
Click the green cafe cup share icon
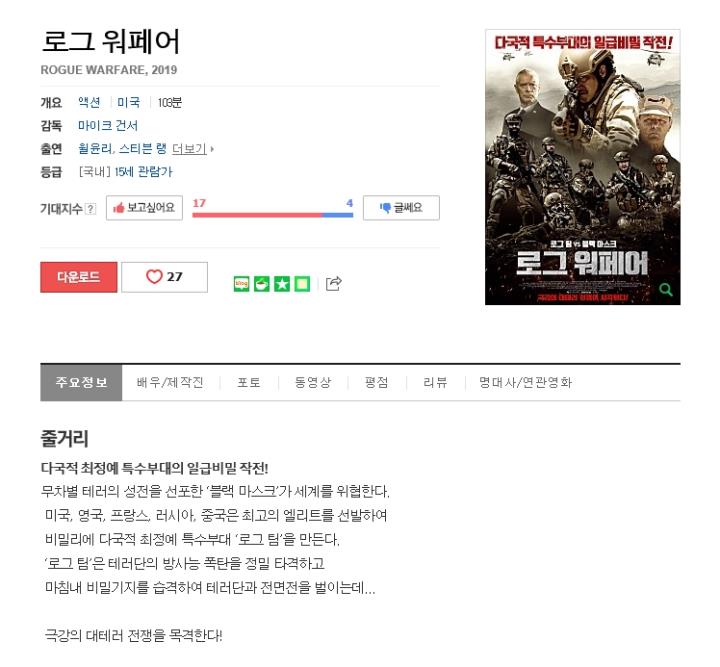pyautogui.click(x=262, y=284)
